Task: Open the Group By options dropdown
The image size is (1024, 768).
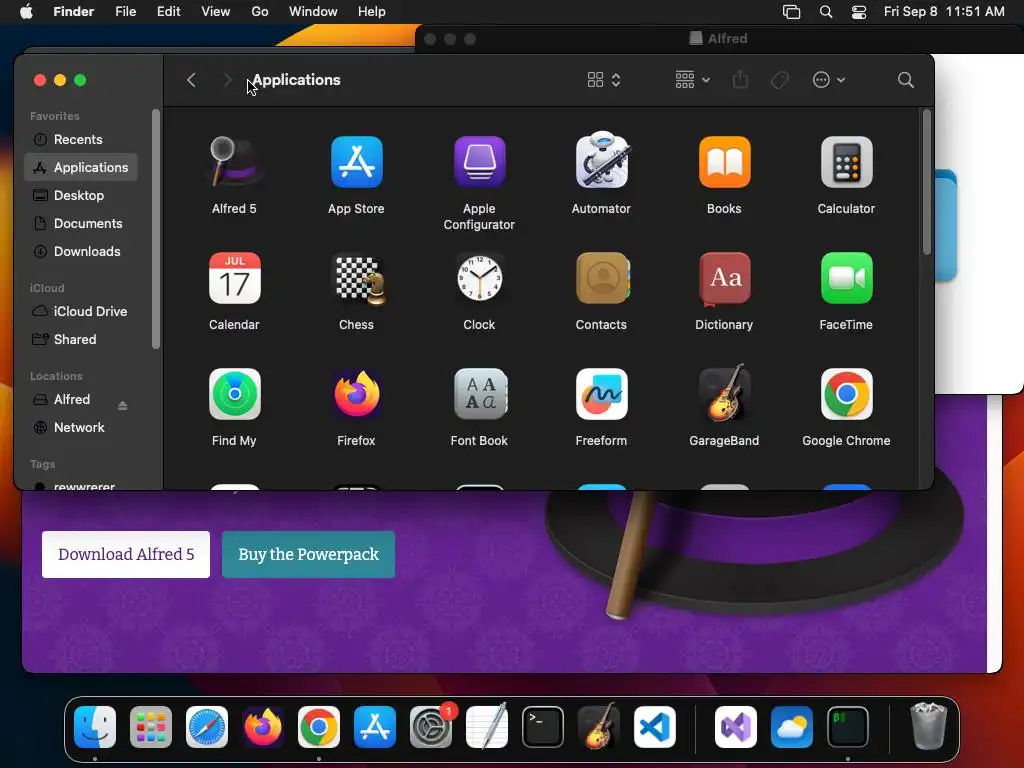Action: pos(692,80)
